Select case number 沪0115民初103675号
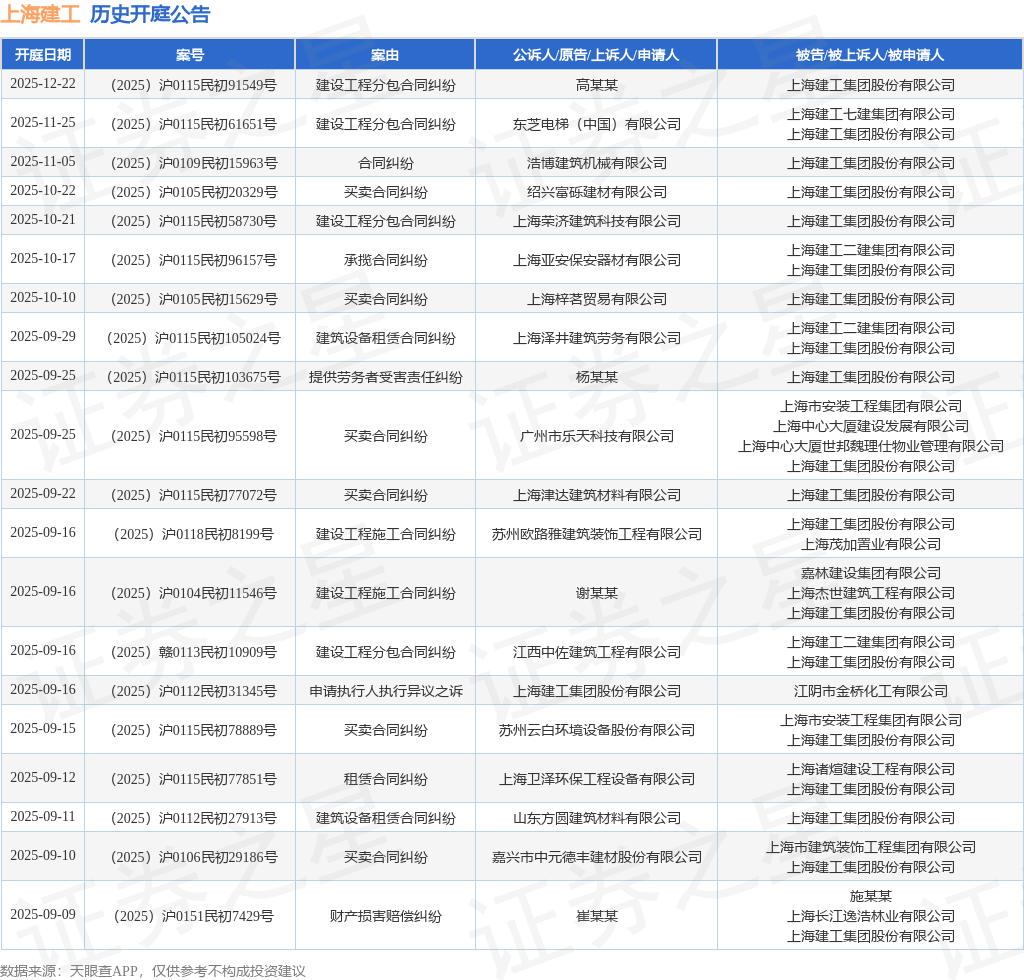1024x980 pixels. (194, 377)
